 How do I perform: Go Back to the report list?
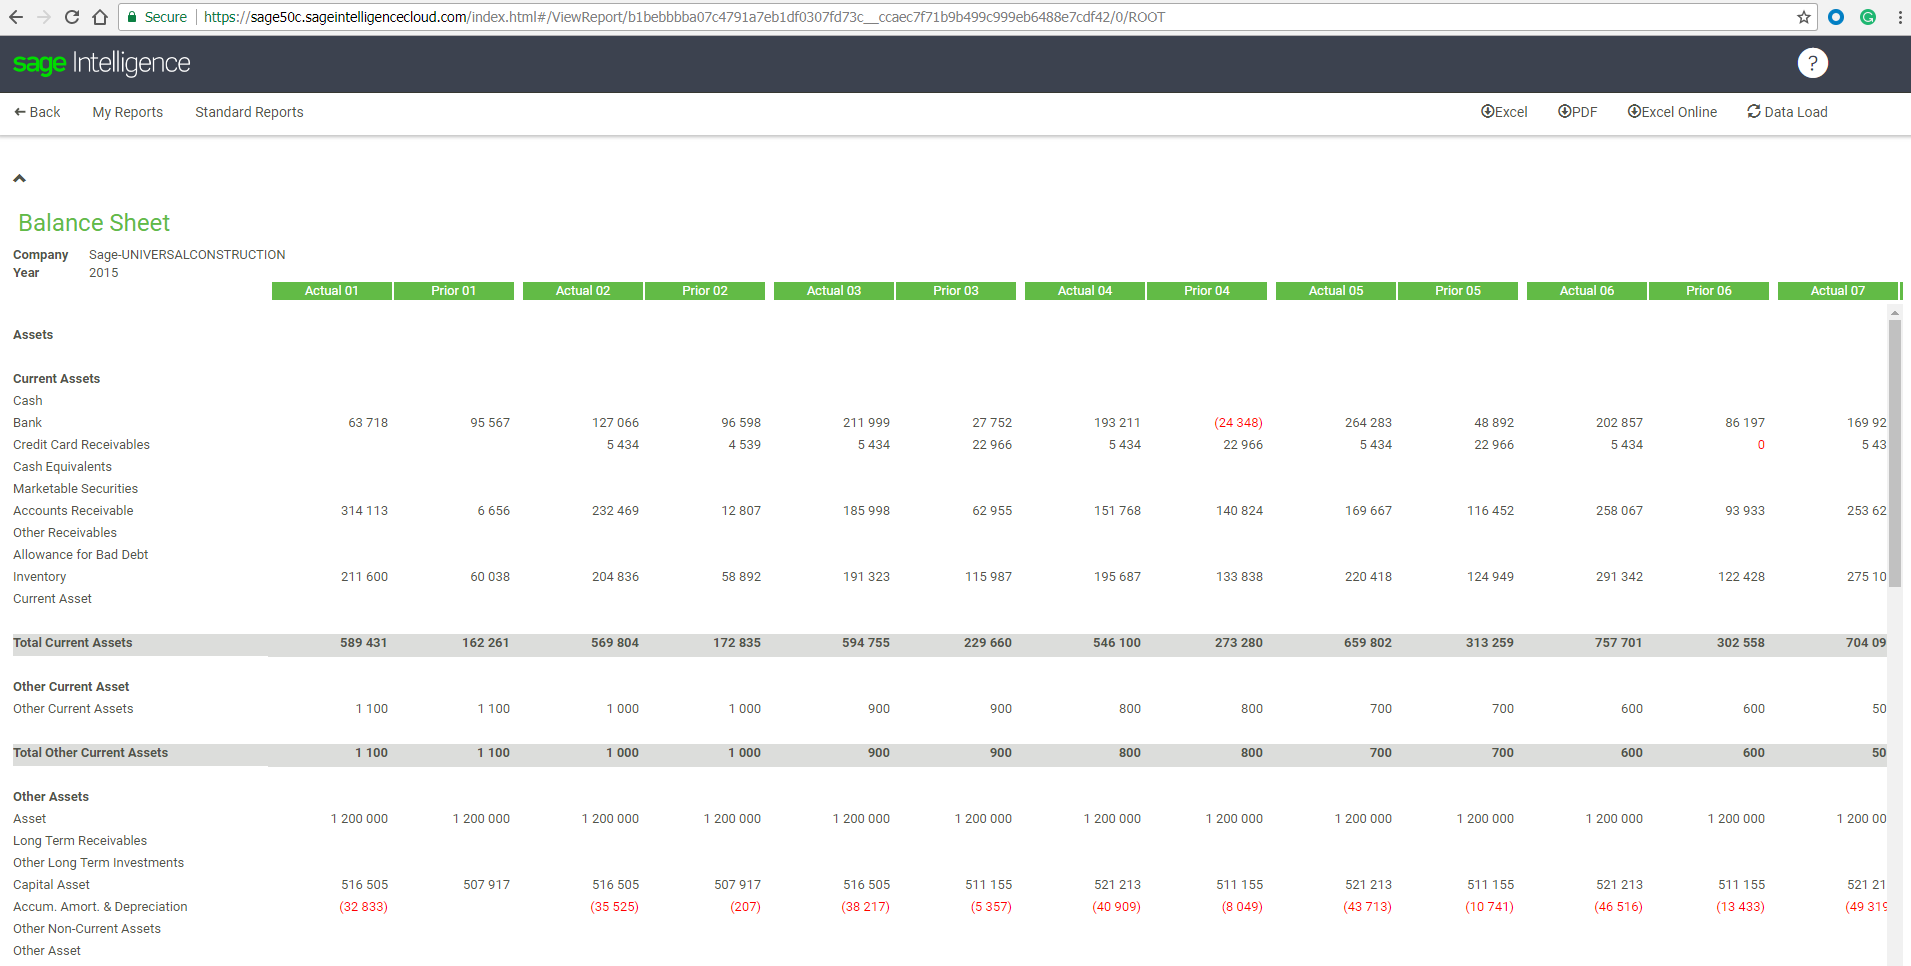coord(37,112)
